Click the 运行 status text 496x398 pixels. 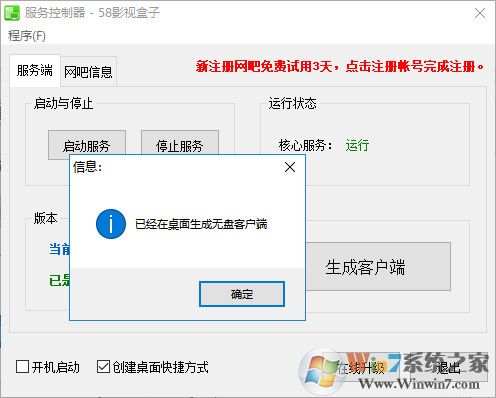click(357, 145)
